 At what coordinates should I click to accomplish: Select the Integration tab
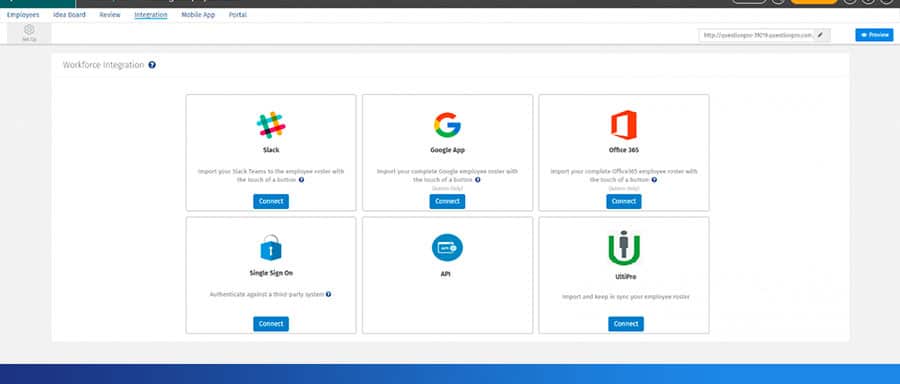click(151, 15)
